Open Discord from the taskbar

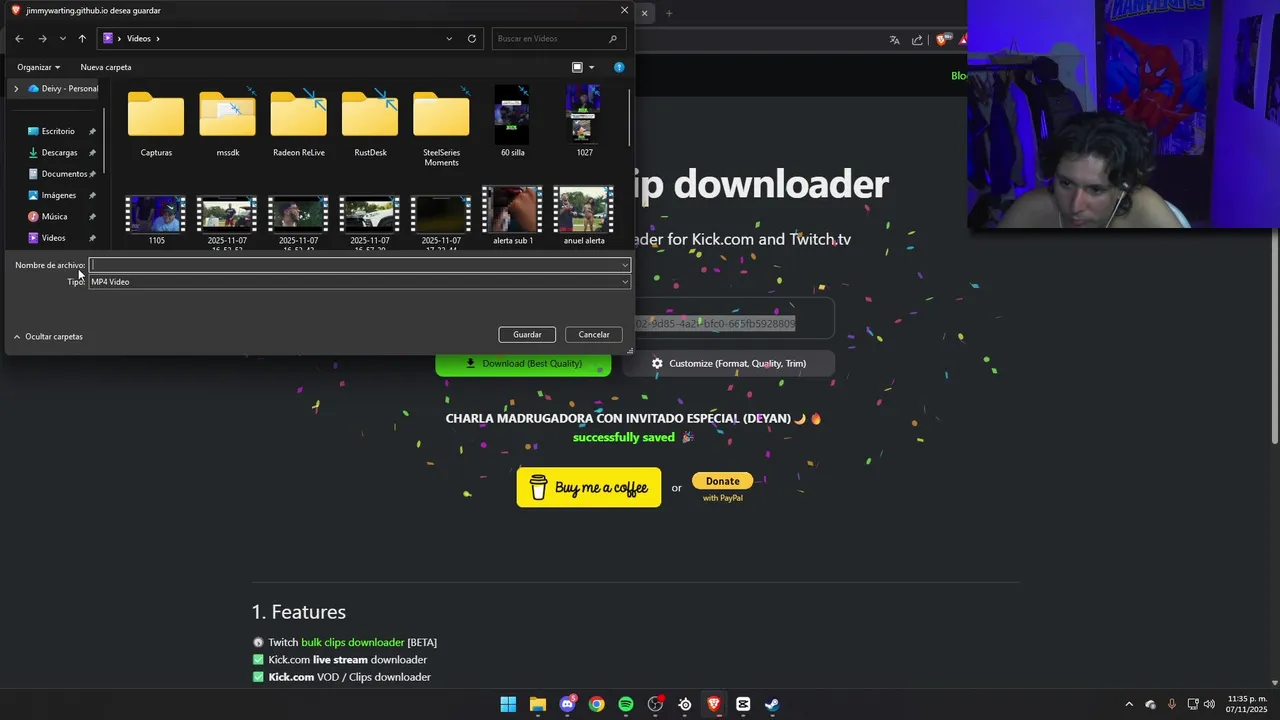568,704
